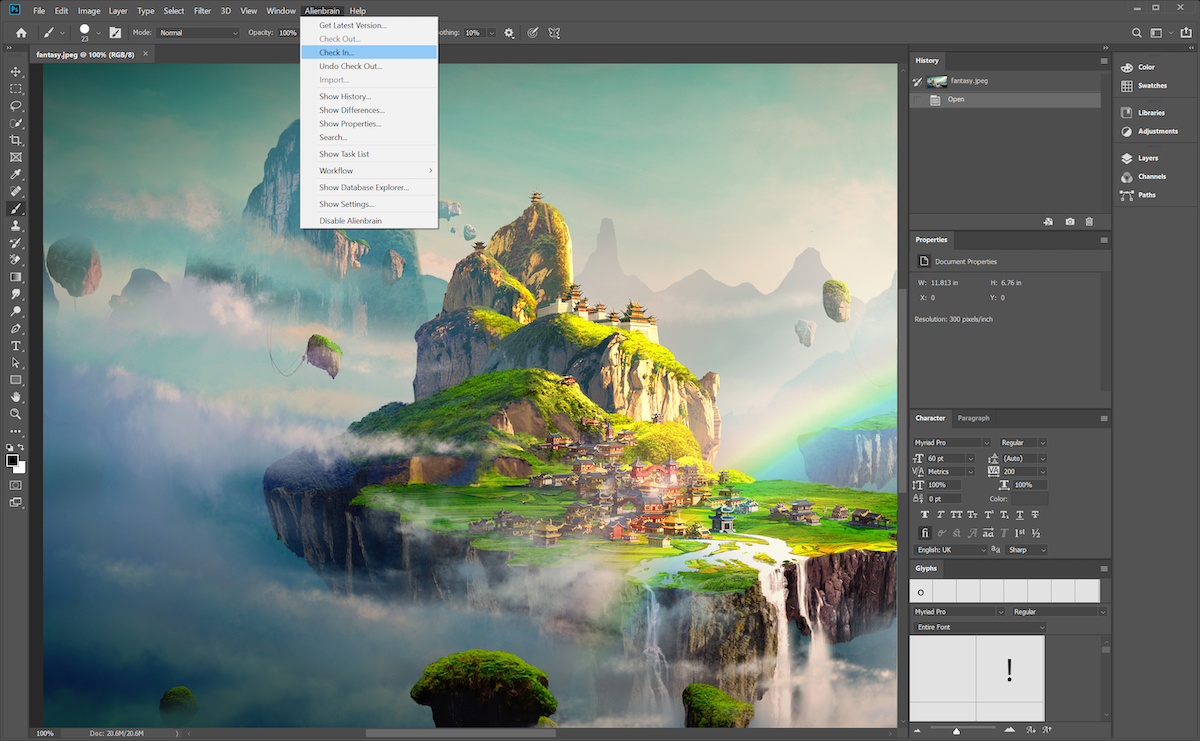Expand the Entire Font dropdown in Glyphs

pyautogui.click(x=979, y=627)
